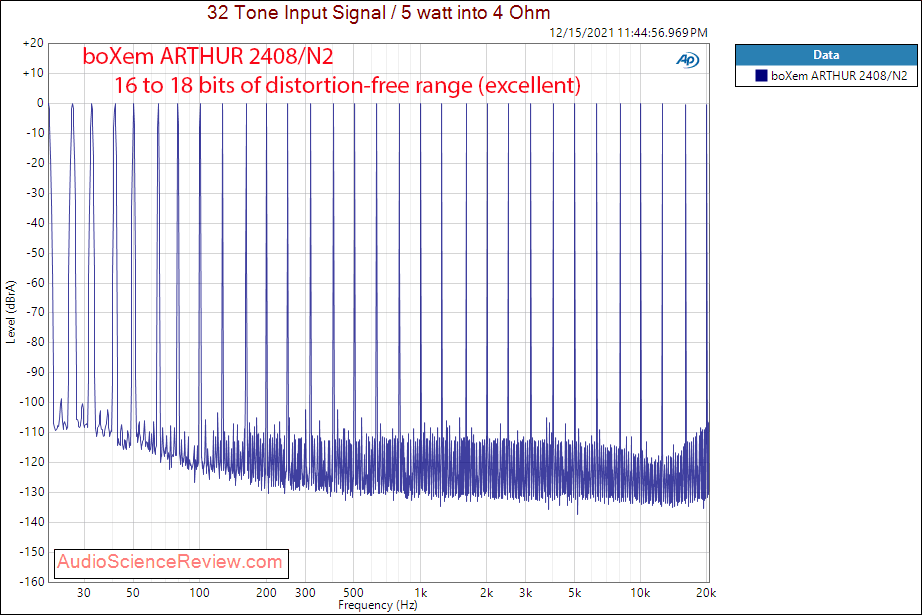
Task: Click the 2k tick label on frequency axis
Action: click(486, 593)
